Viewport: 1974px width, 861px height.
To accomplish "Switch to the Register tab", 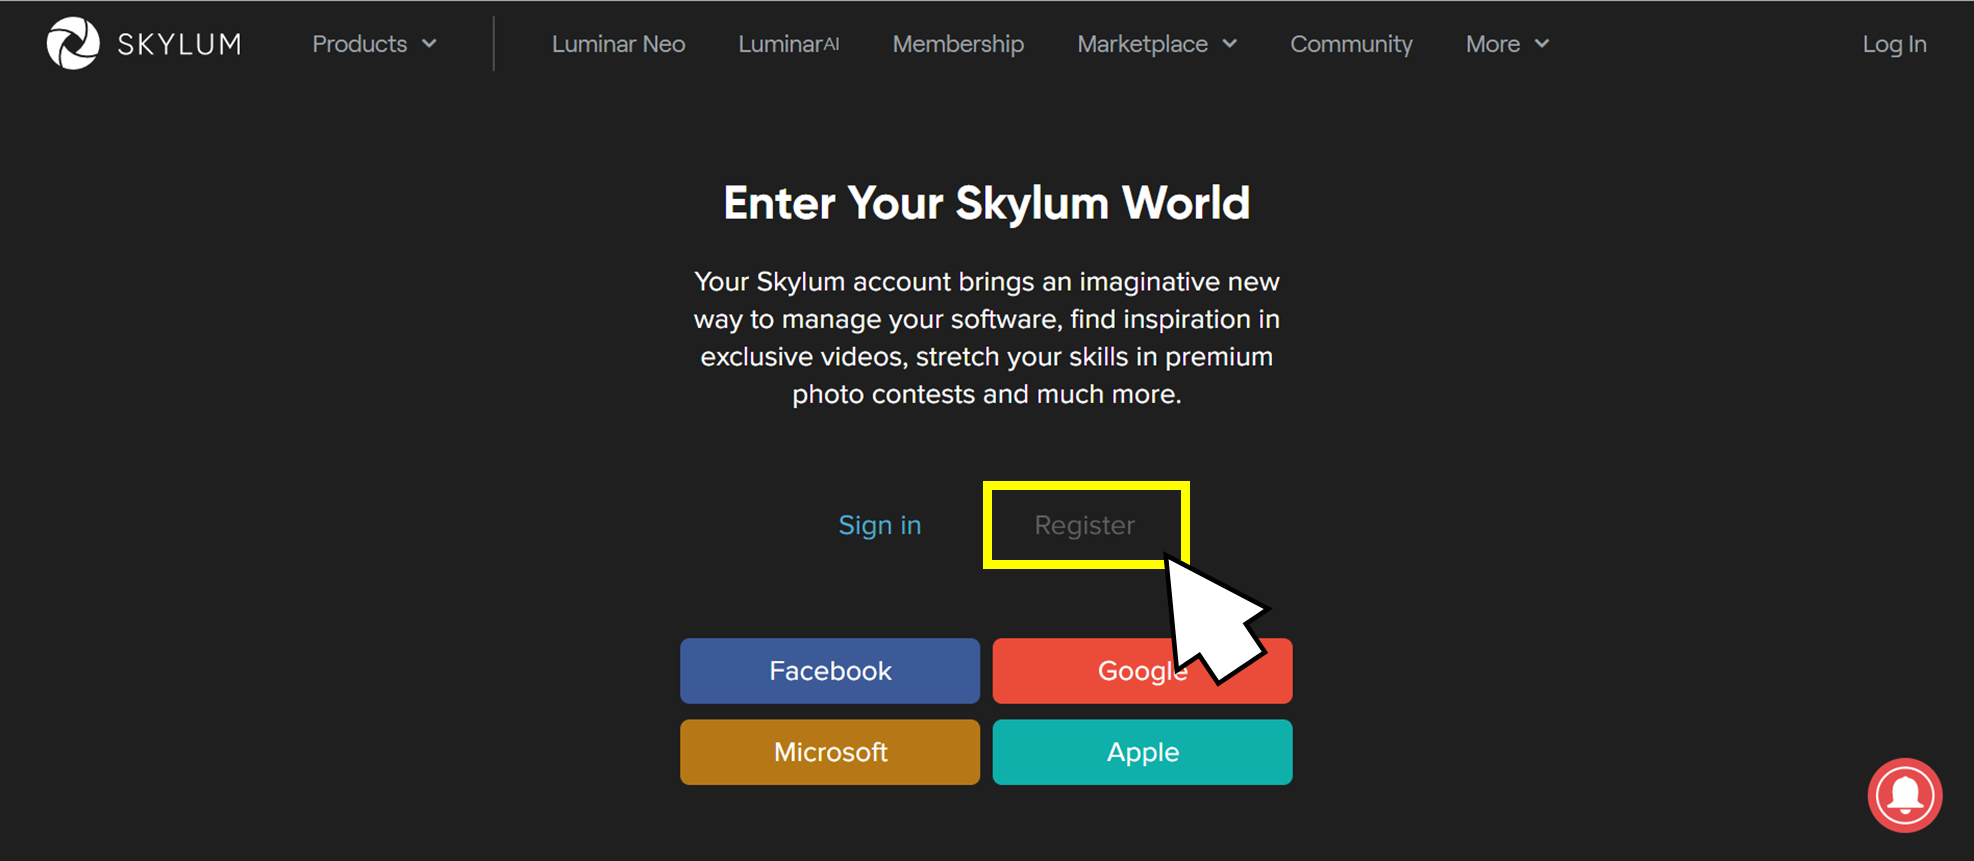I will (x=1085, y=525).
